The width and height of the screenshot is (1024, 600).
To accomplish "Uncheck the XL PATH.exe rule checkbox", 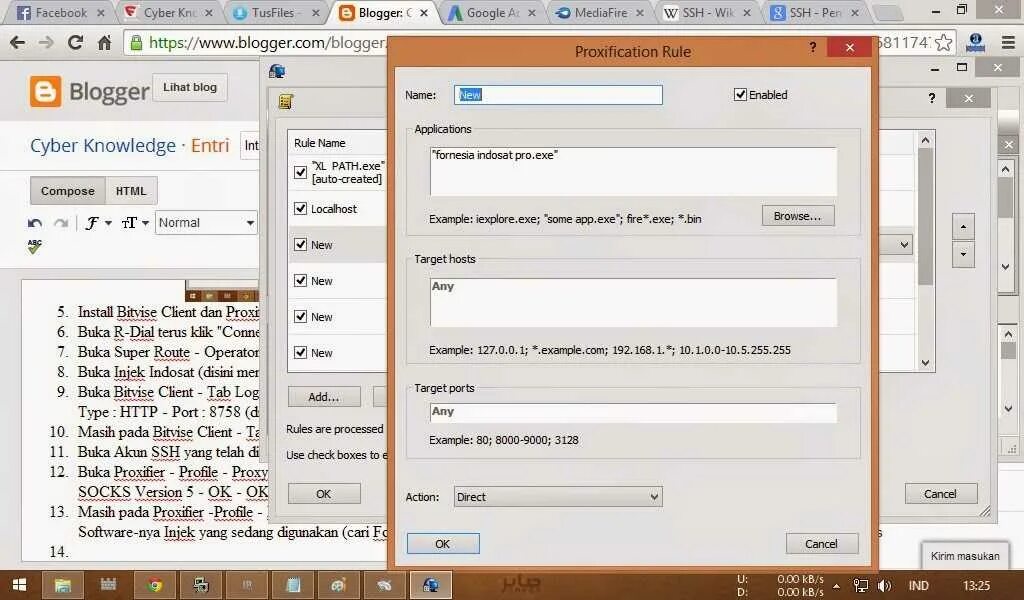I will point(300,172).
